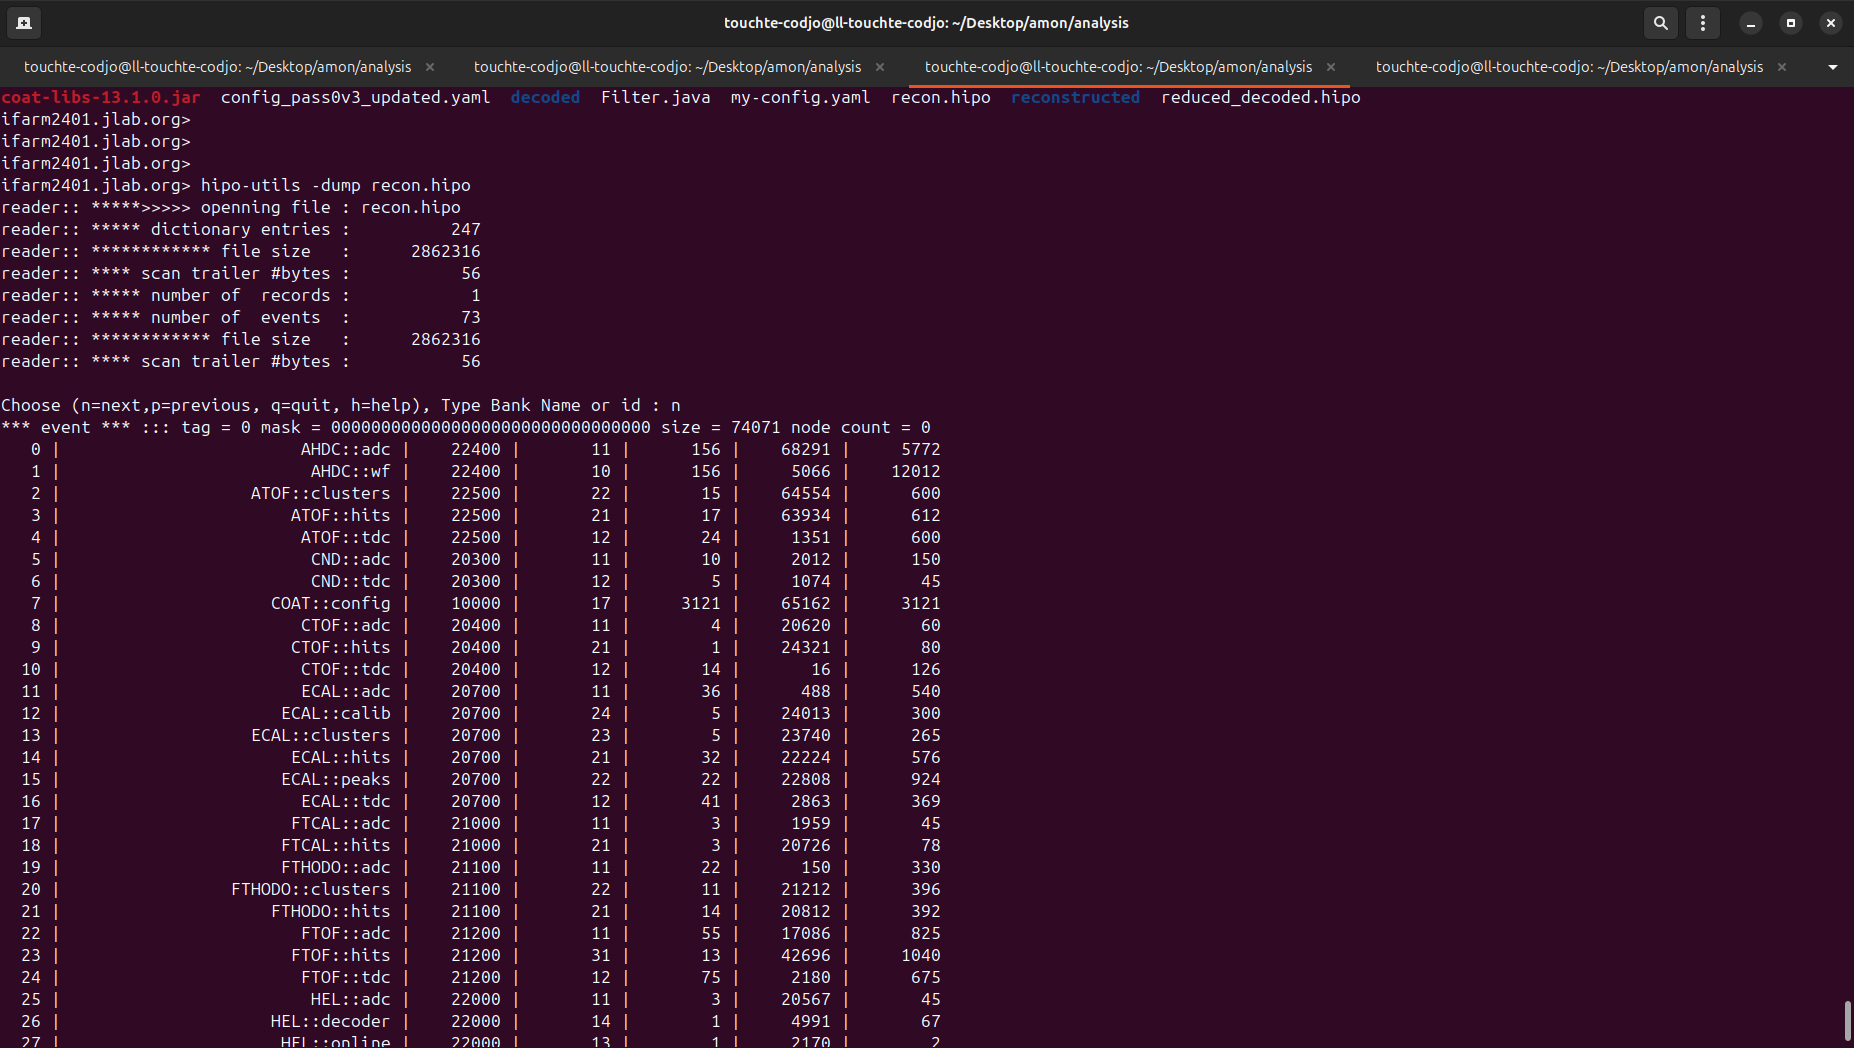Click the Filter.java file name
This screenshot has width=1854, height=1048.
click(656, 97)
